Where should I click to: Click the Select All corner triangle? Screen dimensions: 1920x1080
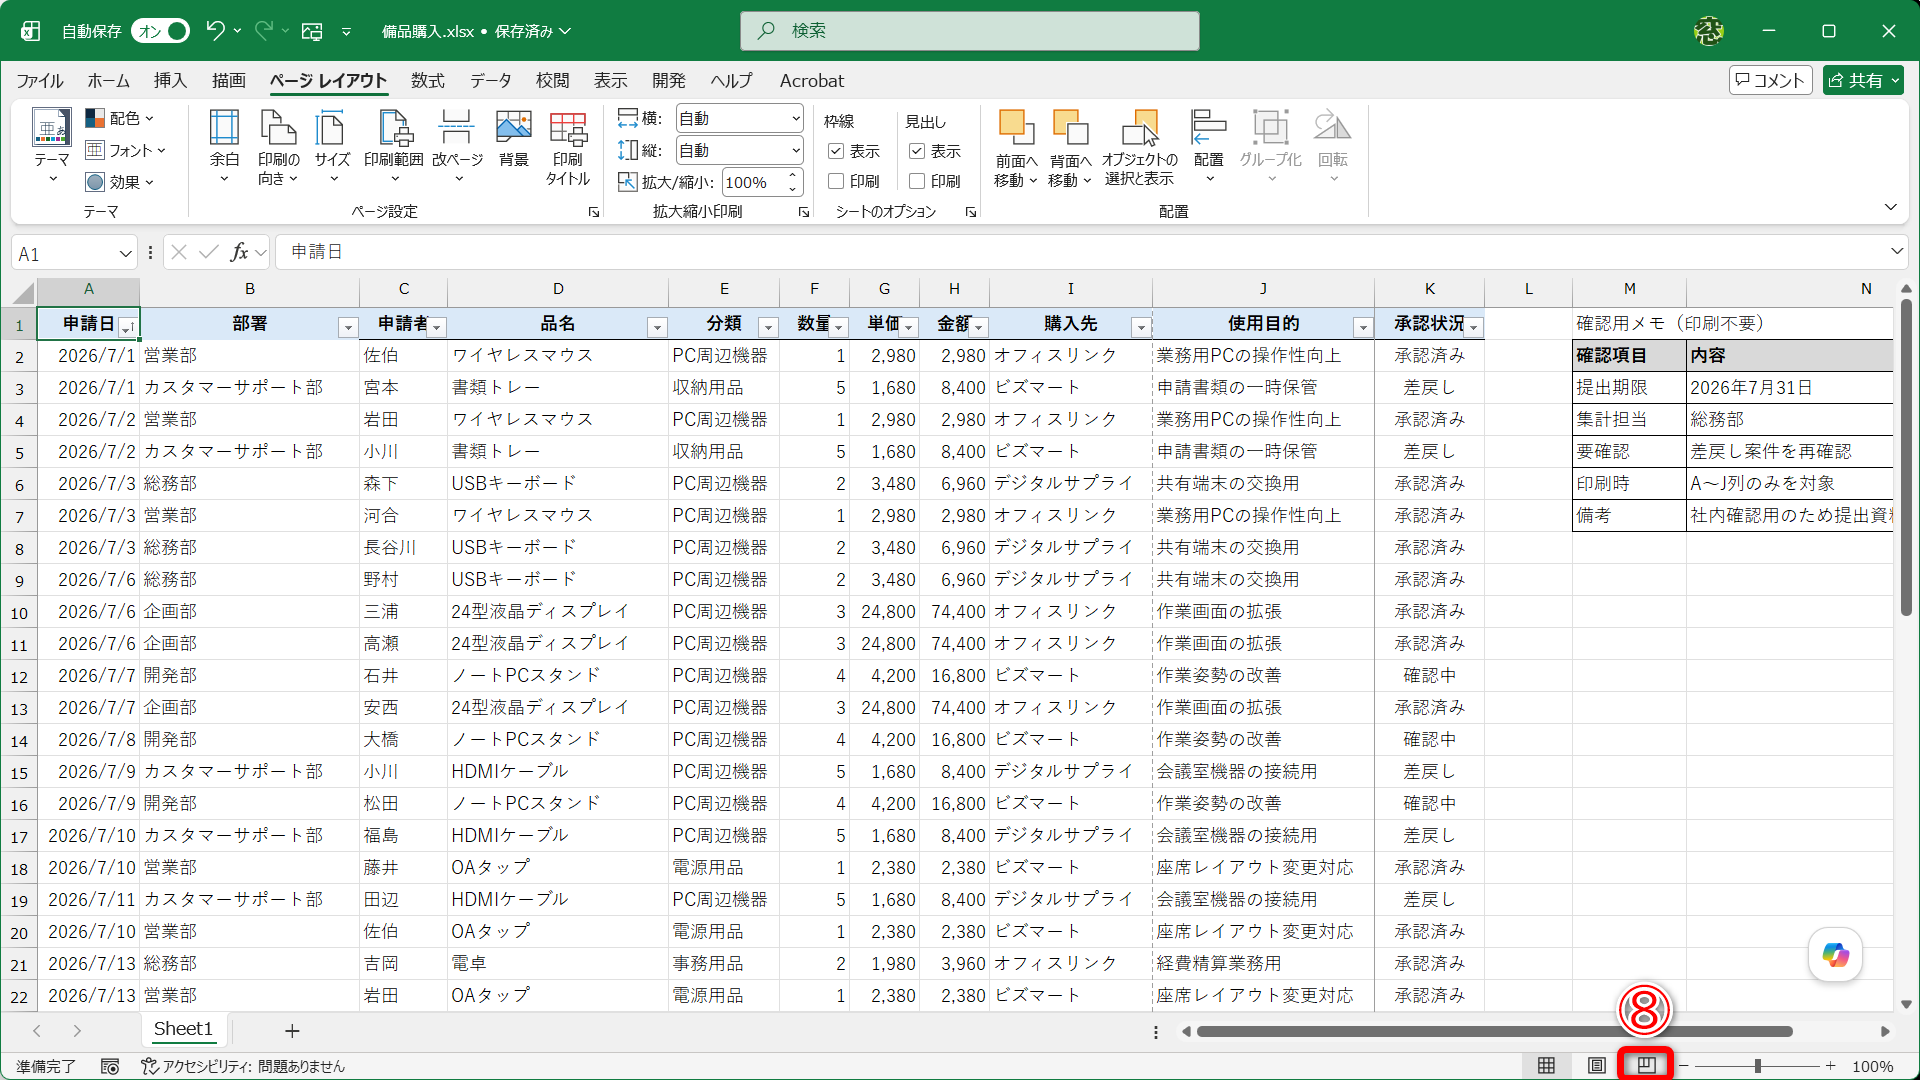pos(23,292)
